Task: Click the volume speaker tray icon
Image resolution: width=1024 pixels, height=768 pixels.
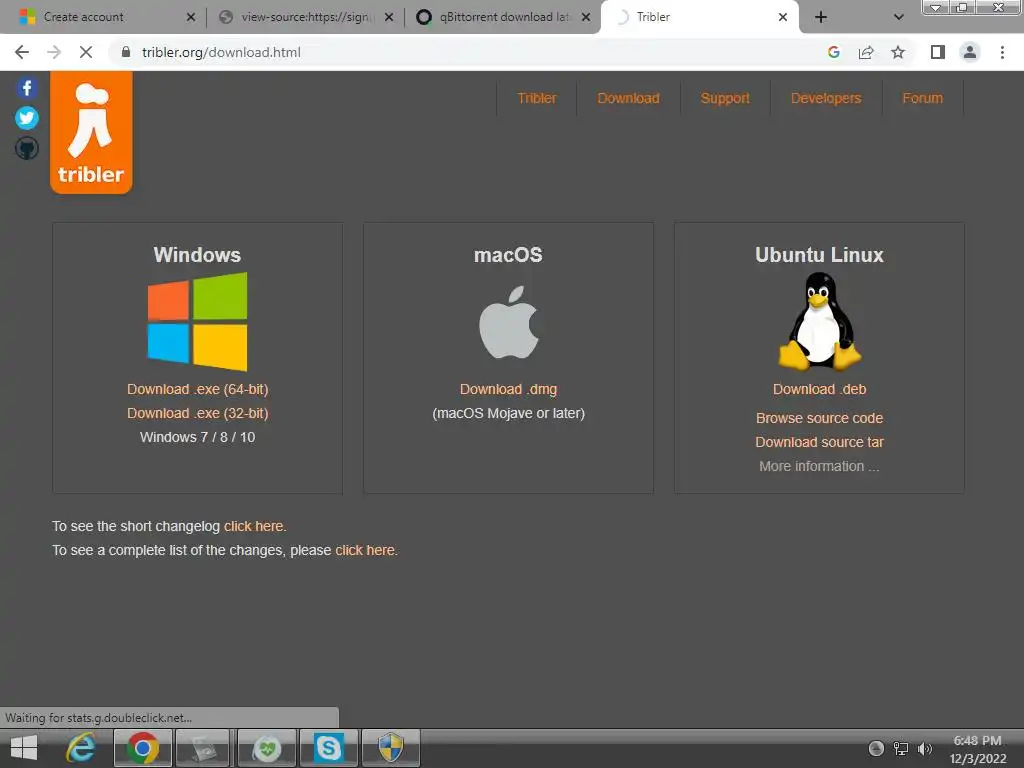Action: click(925, 748)
